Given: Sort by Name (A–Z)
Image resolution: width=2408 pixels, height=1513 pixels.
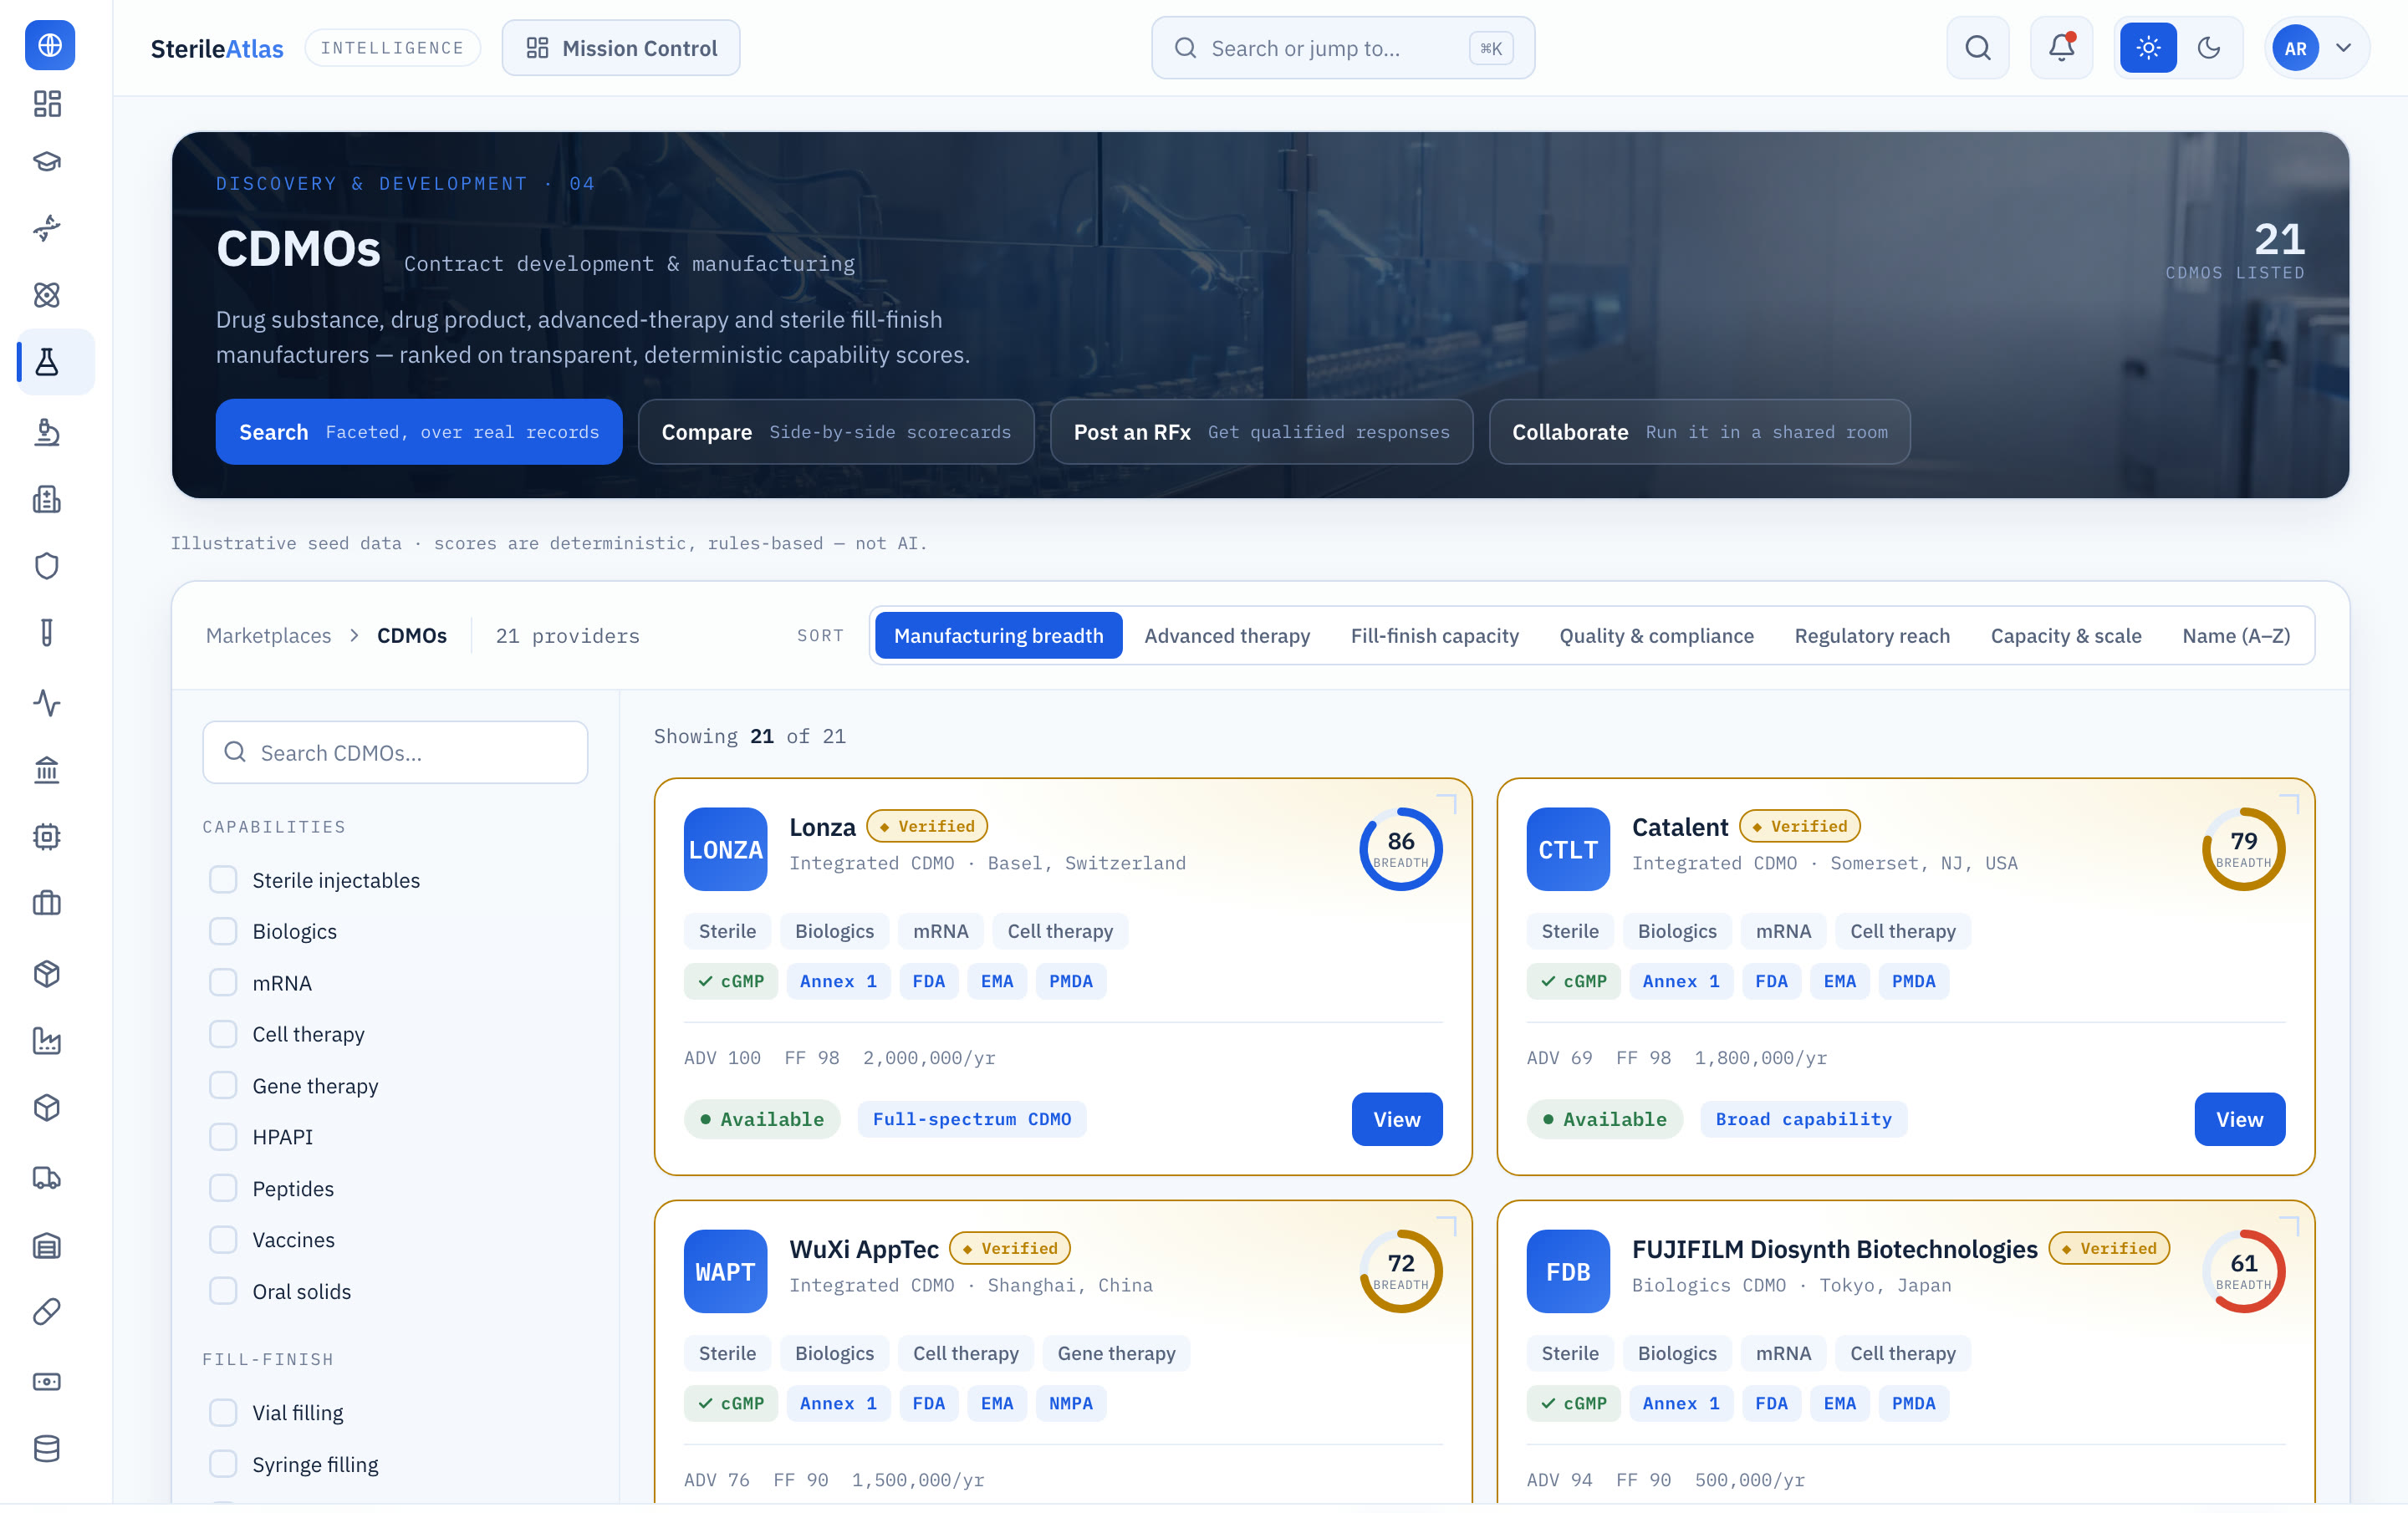Looking at the screenshot, I should pyautogui.click(x=2236, y=636).
